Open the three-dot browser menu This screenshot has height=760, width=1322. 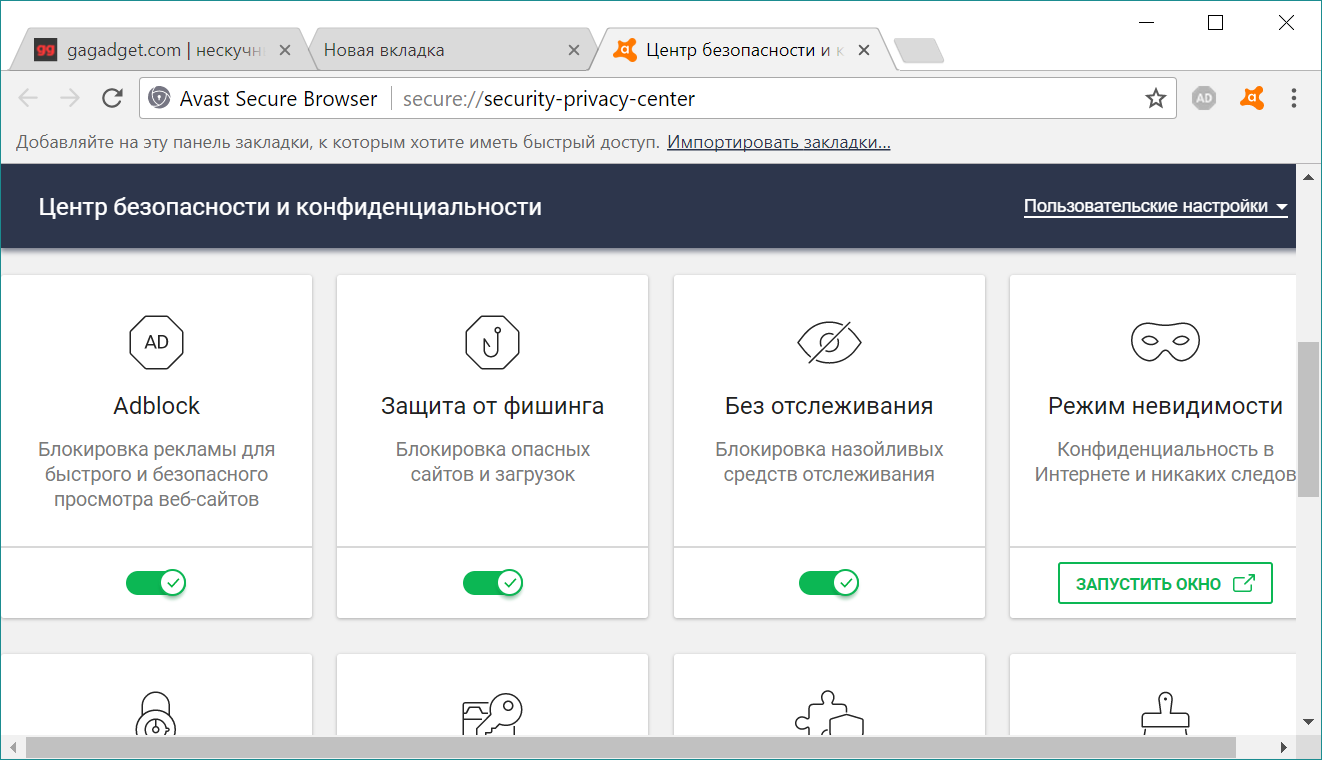[x=1294, y=98]
